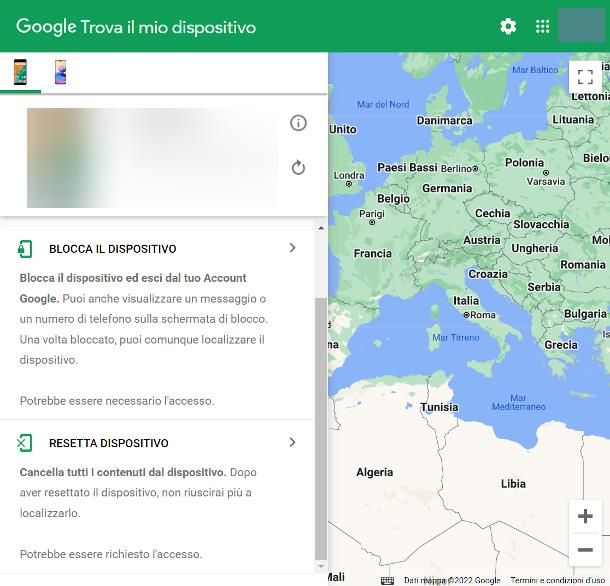Image resolution: width=610 pixels, height=586 pixels.
Task: Click Polonia label on map
Action: 524,163
